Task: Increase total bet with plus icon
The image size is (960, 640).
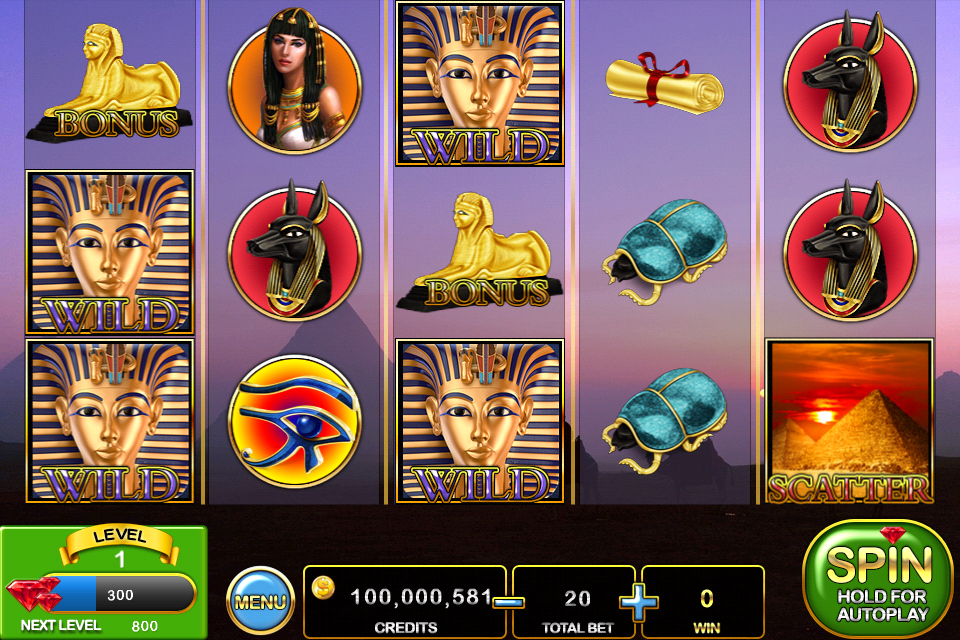Action: (639, 602)
